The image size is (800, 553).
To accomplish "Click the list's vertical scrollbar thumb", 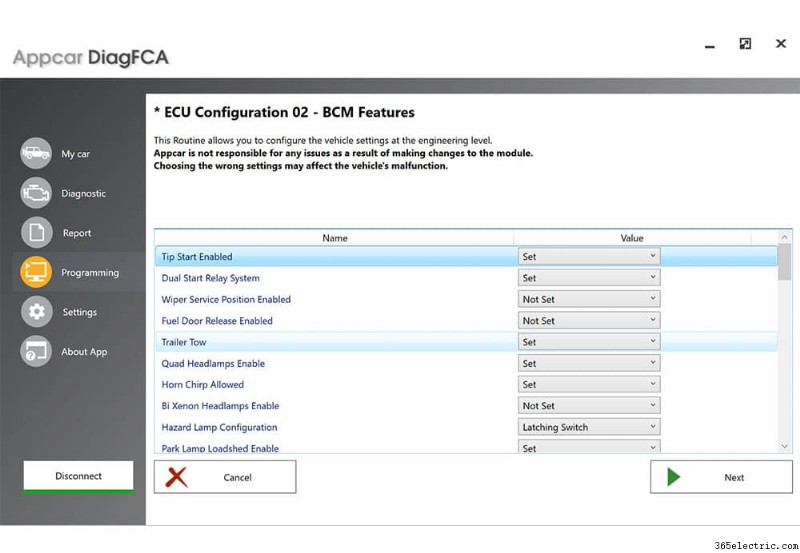I will click(784, 262).
